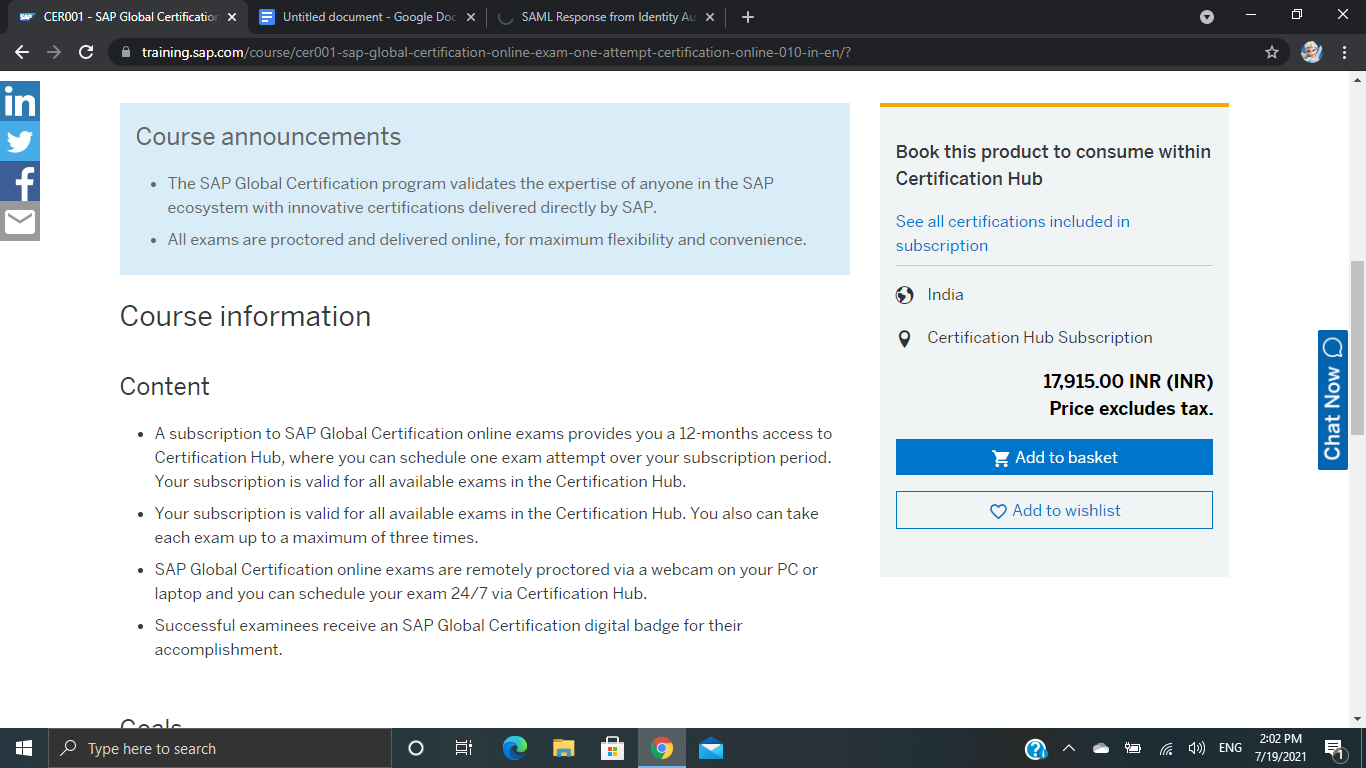Screen dimensions: 1366x768
Task: Go forward in browser history
Action: (x=54, y=52)
